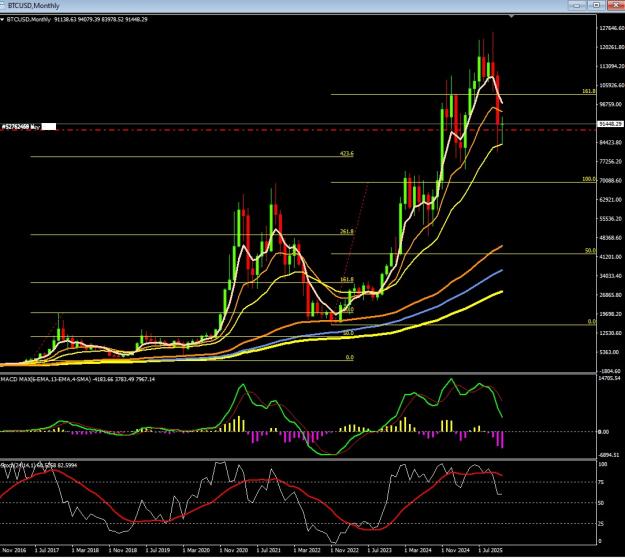Click price scale value 12530.60
625x558 pixels.
tap(611, 333)
